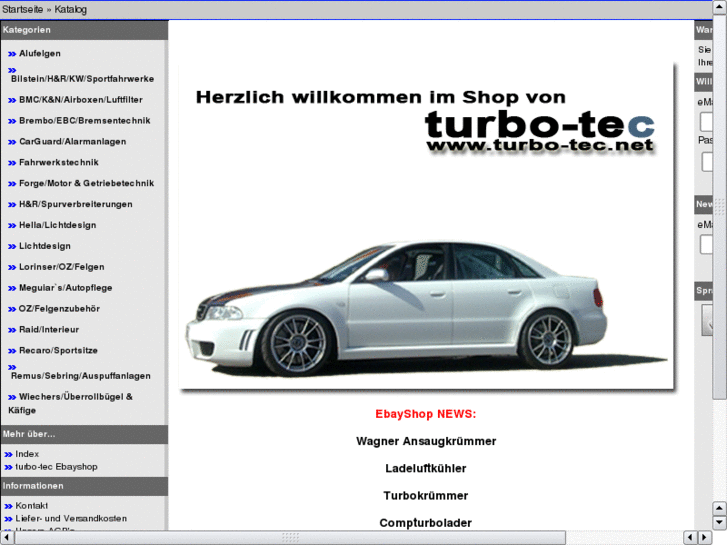The width and height of the screenshot is (727, 545).
Task: Click the horizontal scrollbar thumb
Action: 290,538
